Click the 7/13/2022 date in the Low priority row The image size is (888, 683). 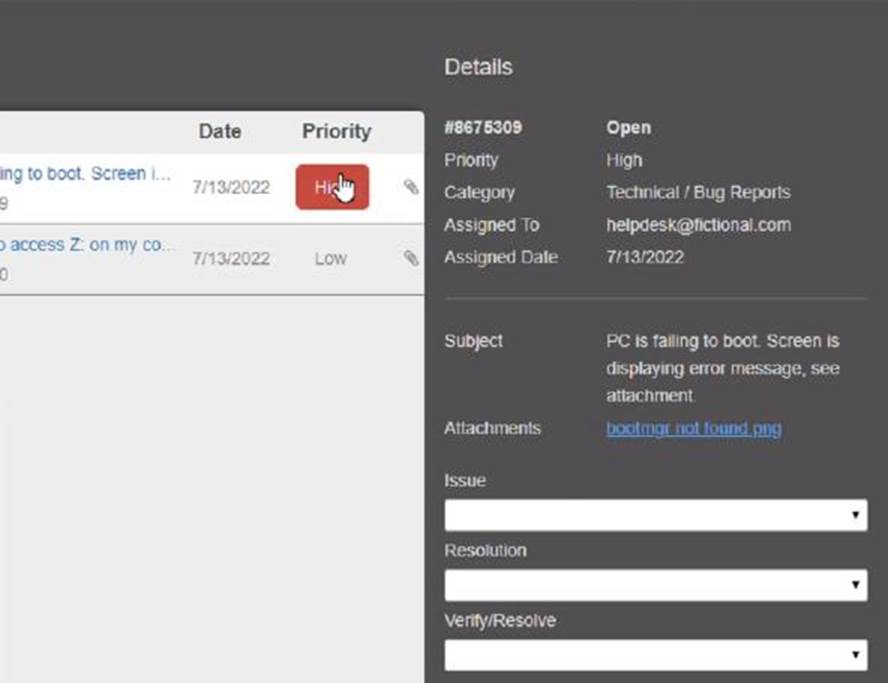(x=231, y=258)
